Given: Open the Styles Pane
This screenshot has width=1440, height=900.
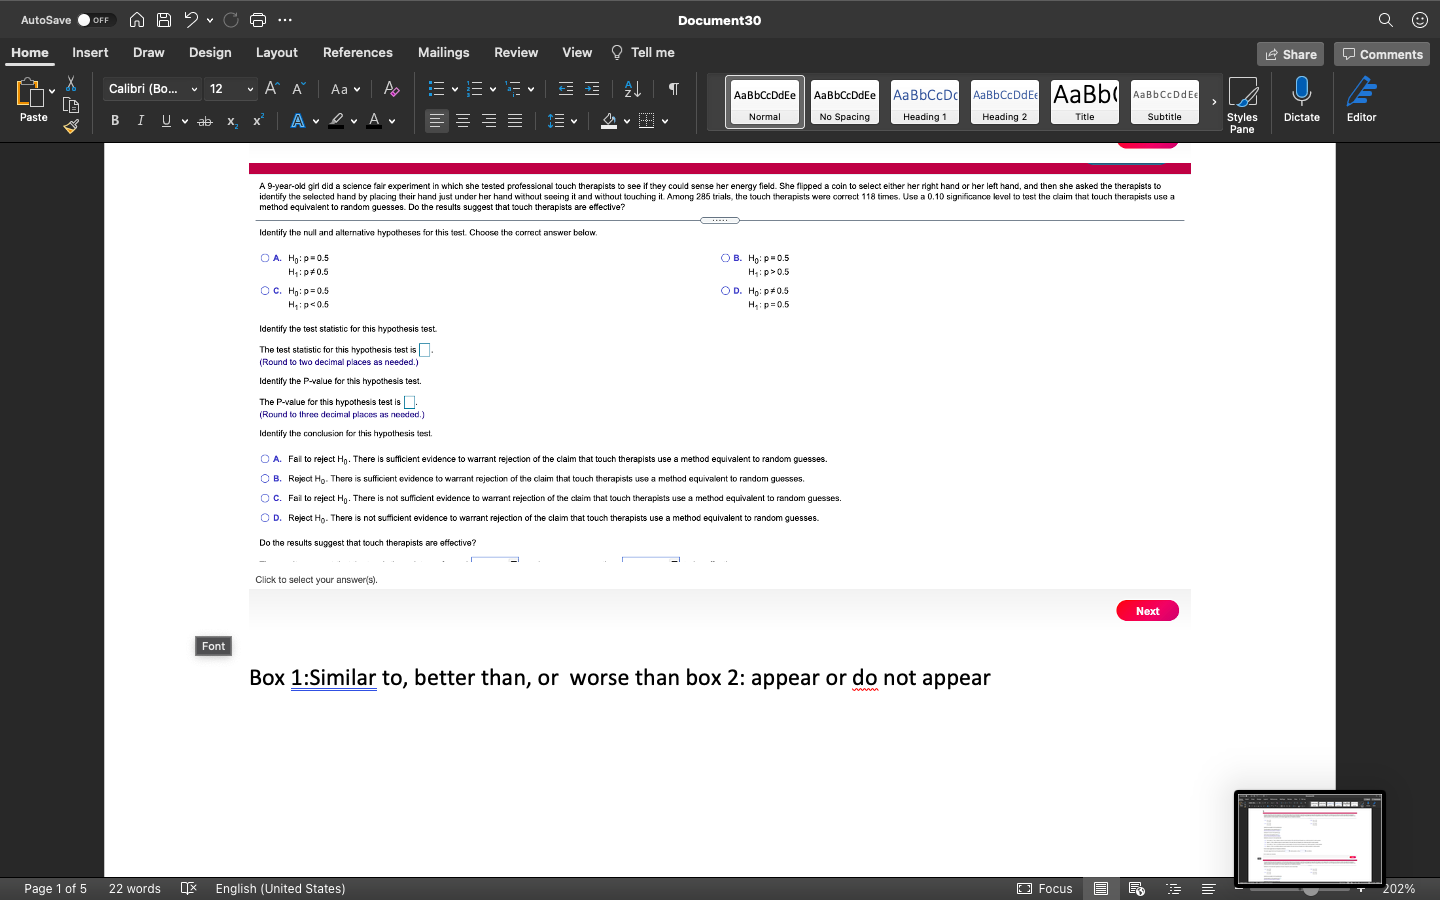Looking at the screenshot, I should [1242, 104].
